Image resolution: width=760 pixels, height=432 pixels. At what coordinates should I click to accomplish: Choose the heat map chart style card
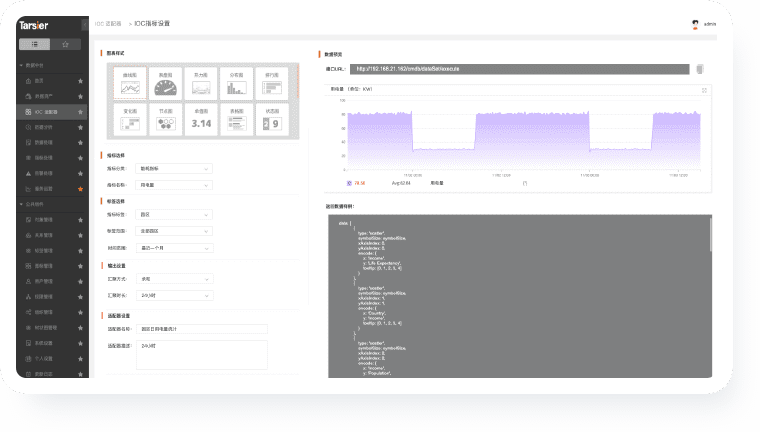(201, 83)
